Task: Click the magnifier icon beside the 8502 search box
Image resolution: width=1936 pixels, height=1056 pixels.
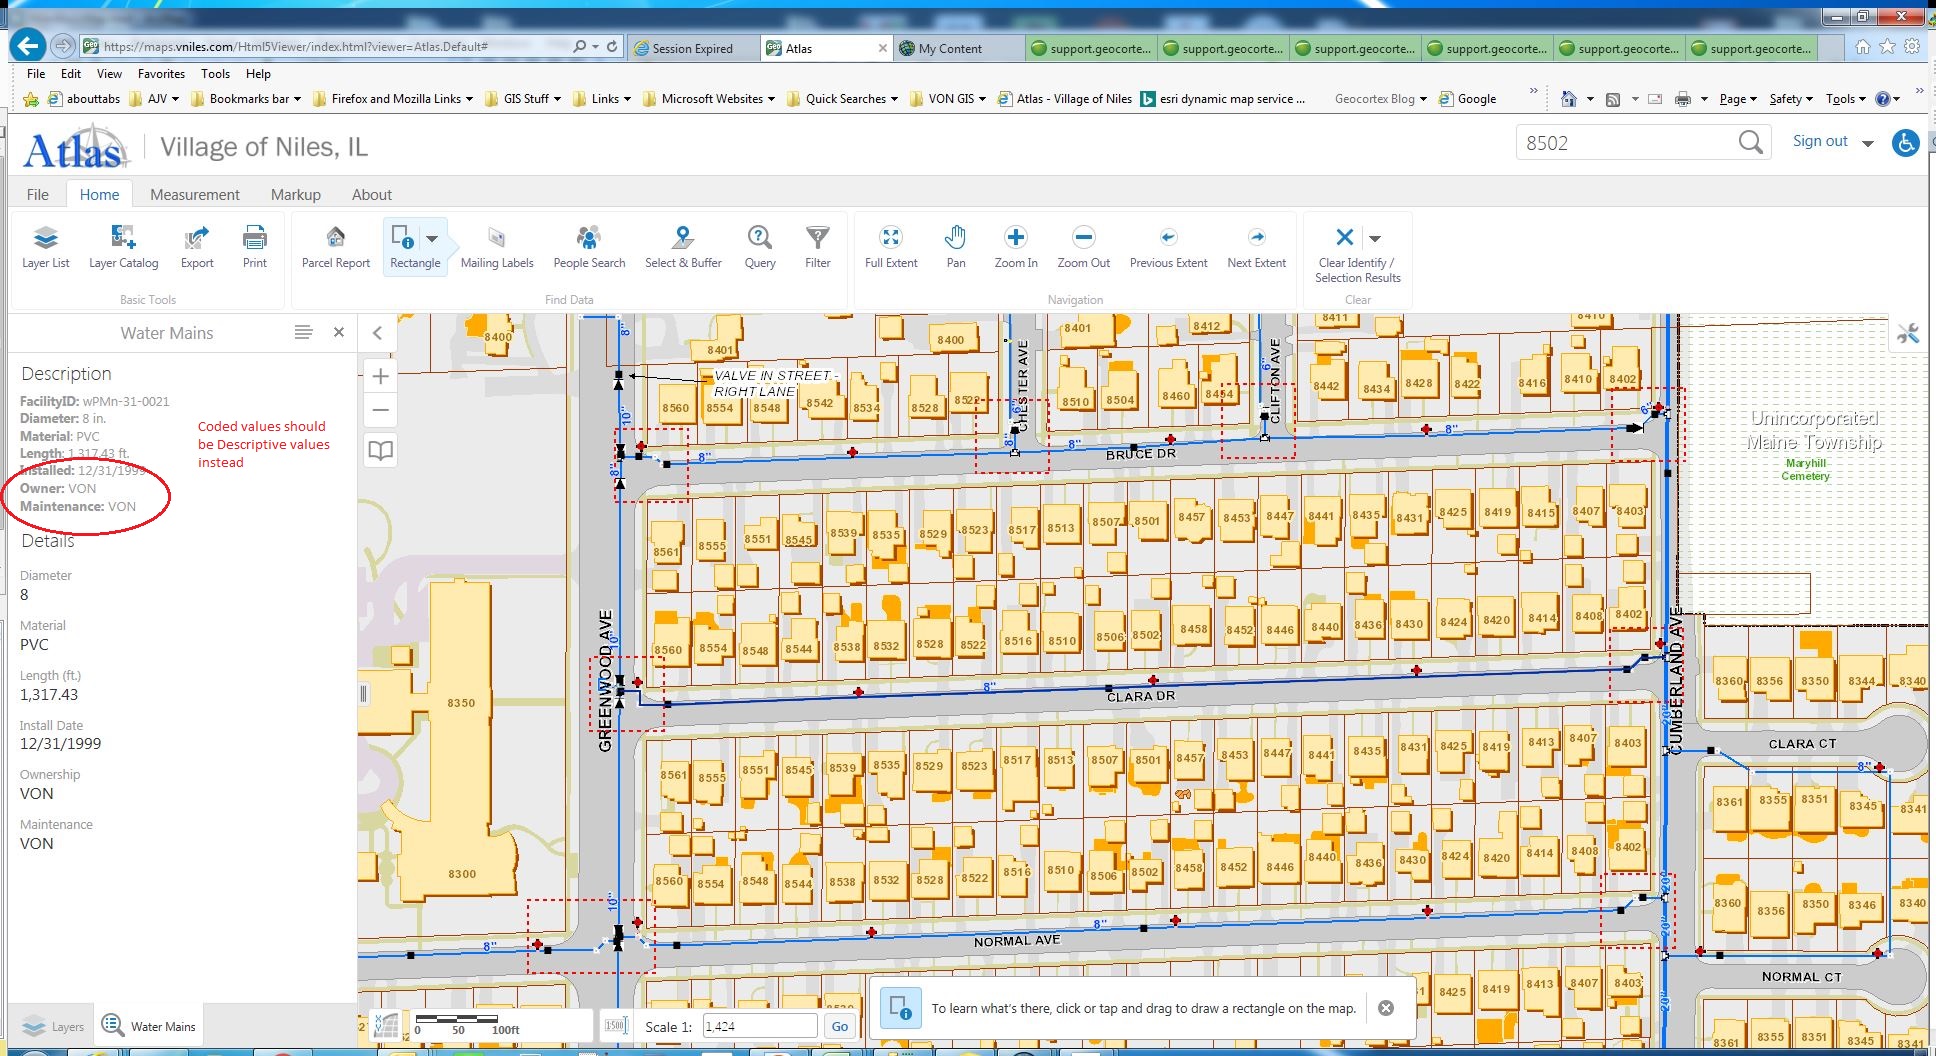Action: coord(1750,143)
